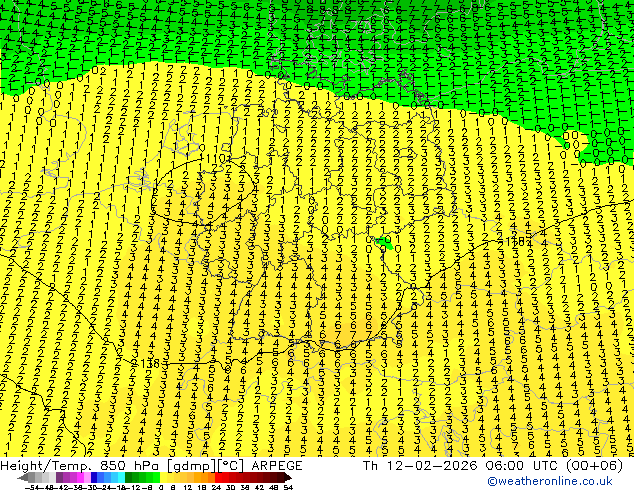This screenshot has height=490, width=634.
Task: Click the '118' contour label on the right
Action: coord(516,242)
